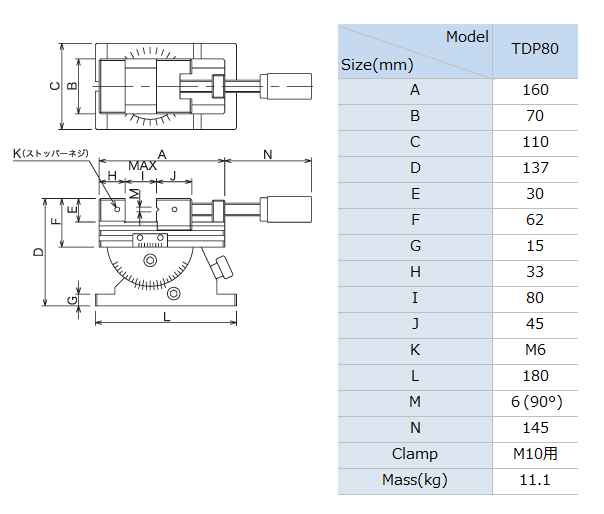The image size is (604, 514).
Task: Click the row label D in the table
Action: coord(415,168)
